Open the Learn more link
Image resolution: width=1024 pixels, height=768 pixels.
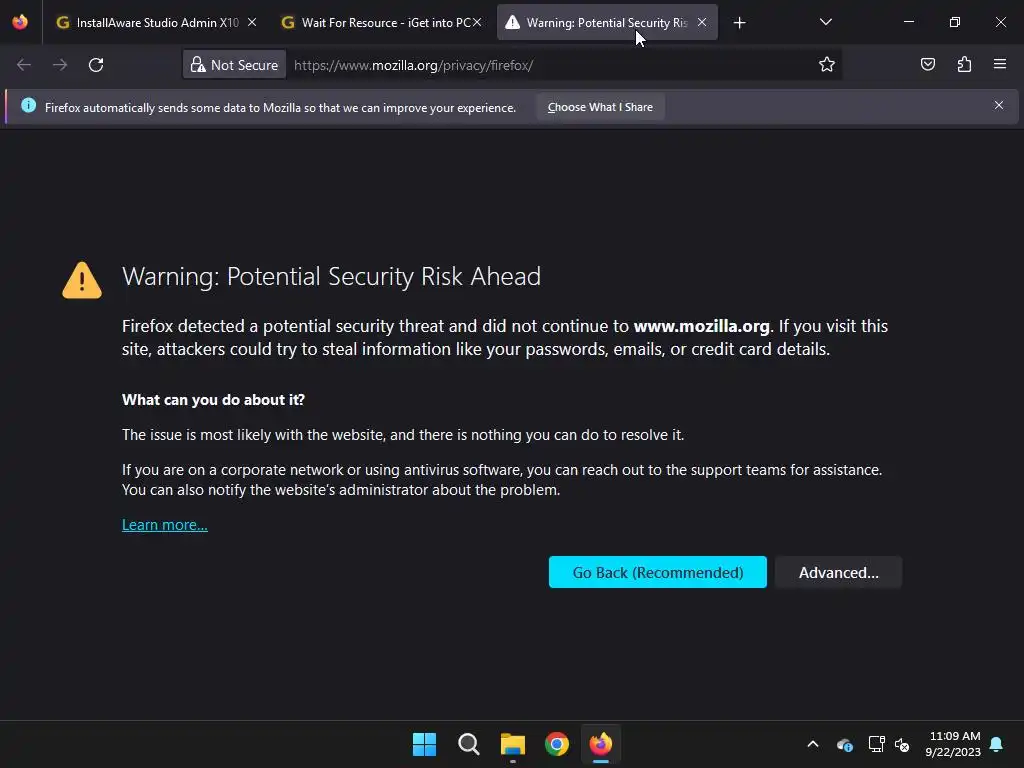[x=165, y=525]
